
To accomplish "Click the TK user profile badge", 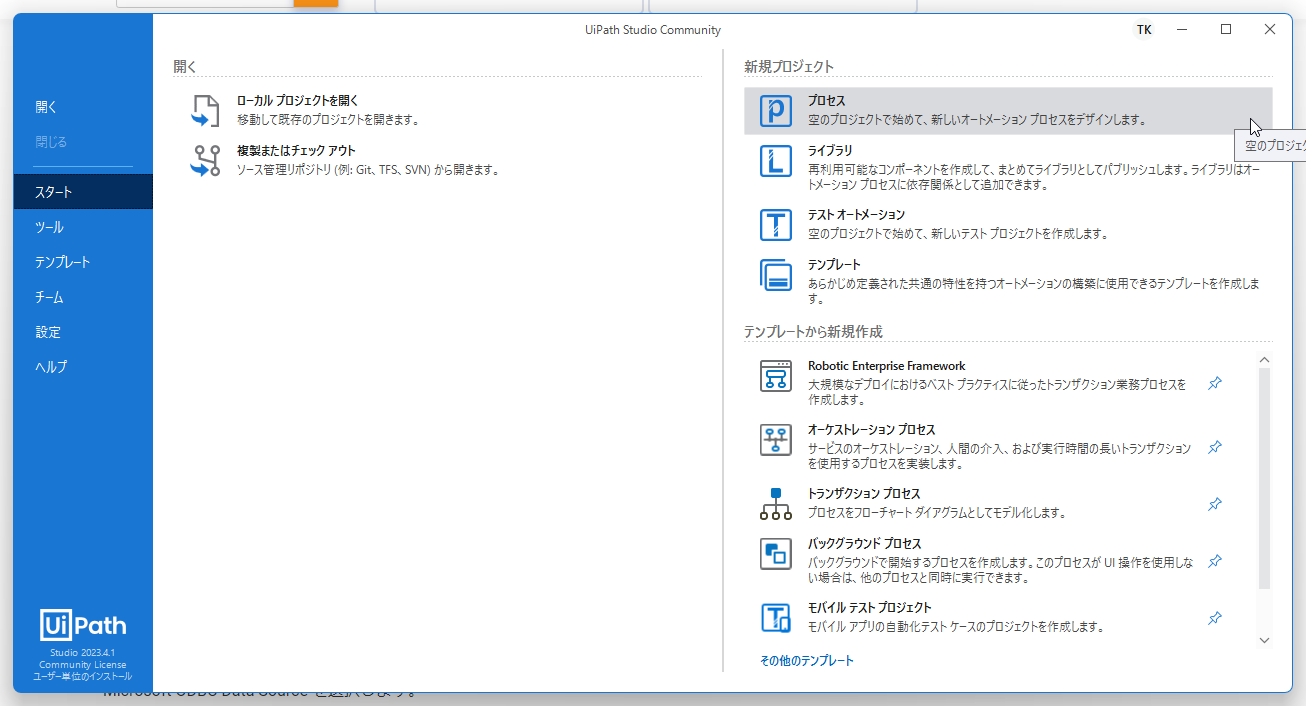I will (x=1144, y=30).
